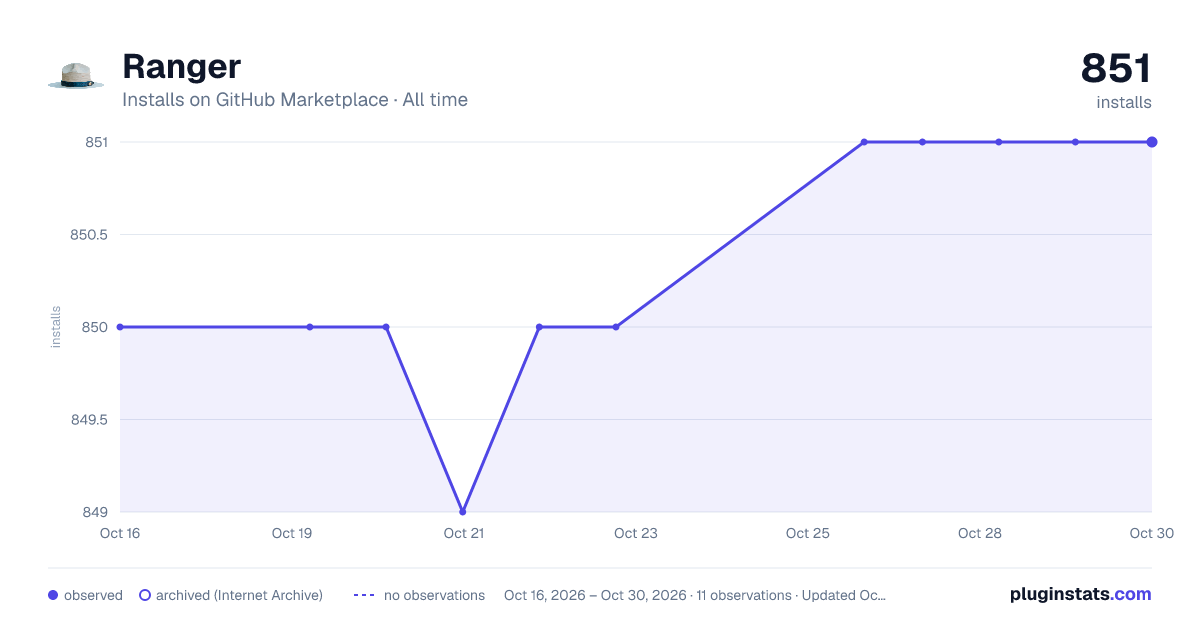
Task: Click the '850.5' y-axis label
Action: point(89,235)
